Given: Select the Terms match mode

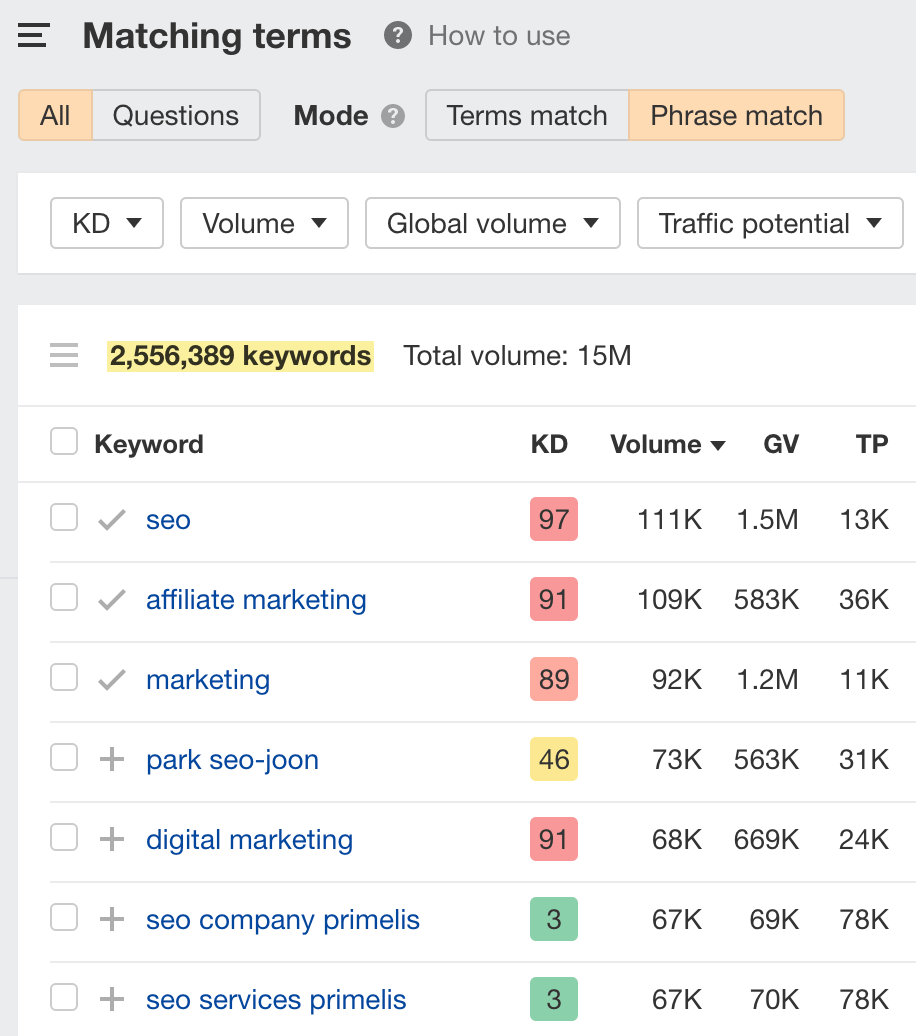Looking at the screenshot, I should point(526,115).
